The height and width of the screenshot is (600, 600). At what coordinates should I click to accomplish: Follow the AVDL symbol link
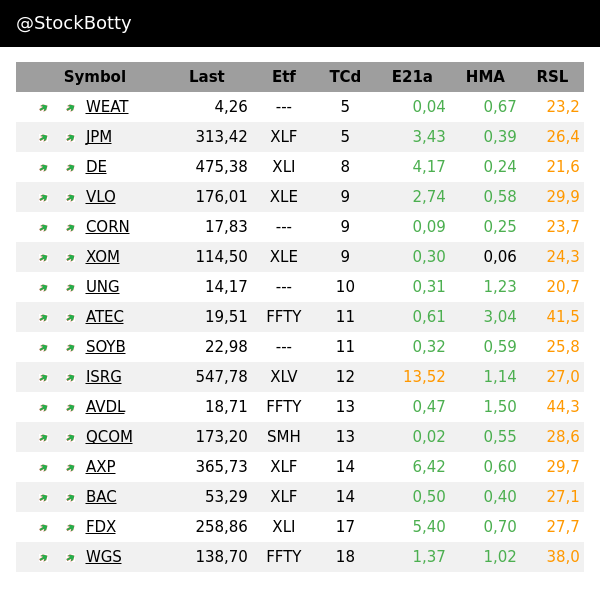(105, 407)
